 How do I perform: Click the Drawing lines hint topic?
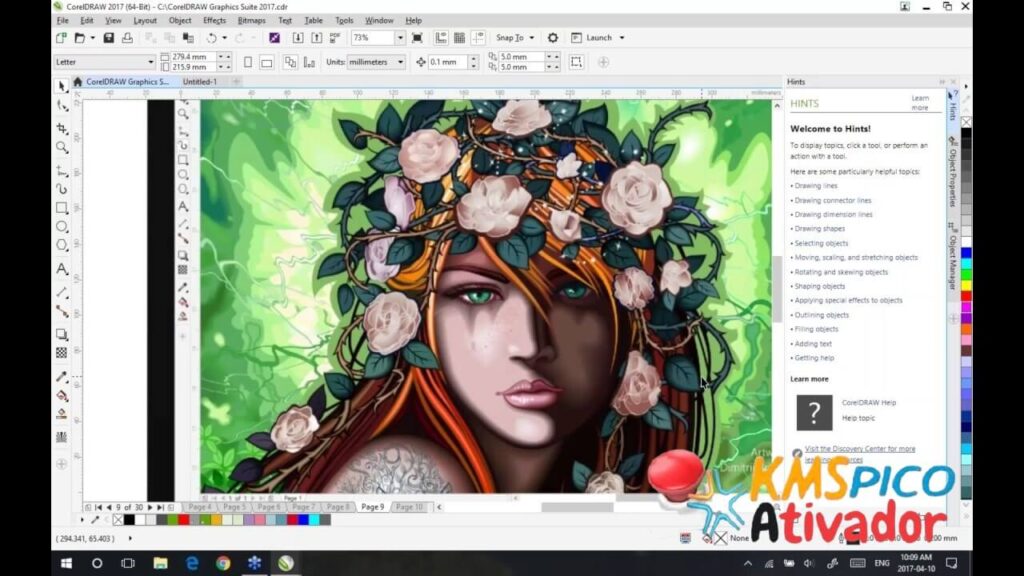coord(816,186)
